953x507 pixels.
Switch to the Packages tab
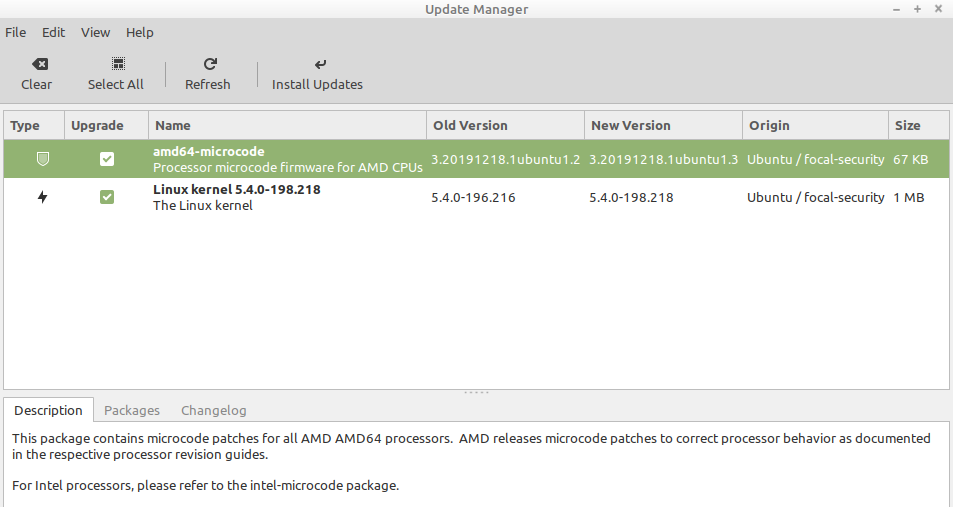pyautogui.click(x=132, y=410)
